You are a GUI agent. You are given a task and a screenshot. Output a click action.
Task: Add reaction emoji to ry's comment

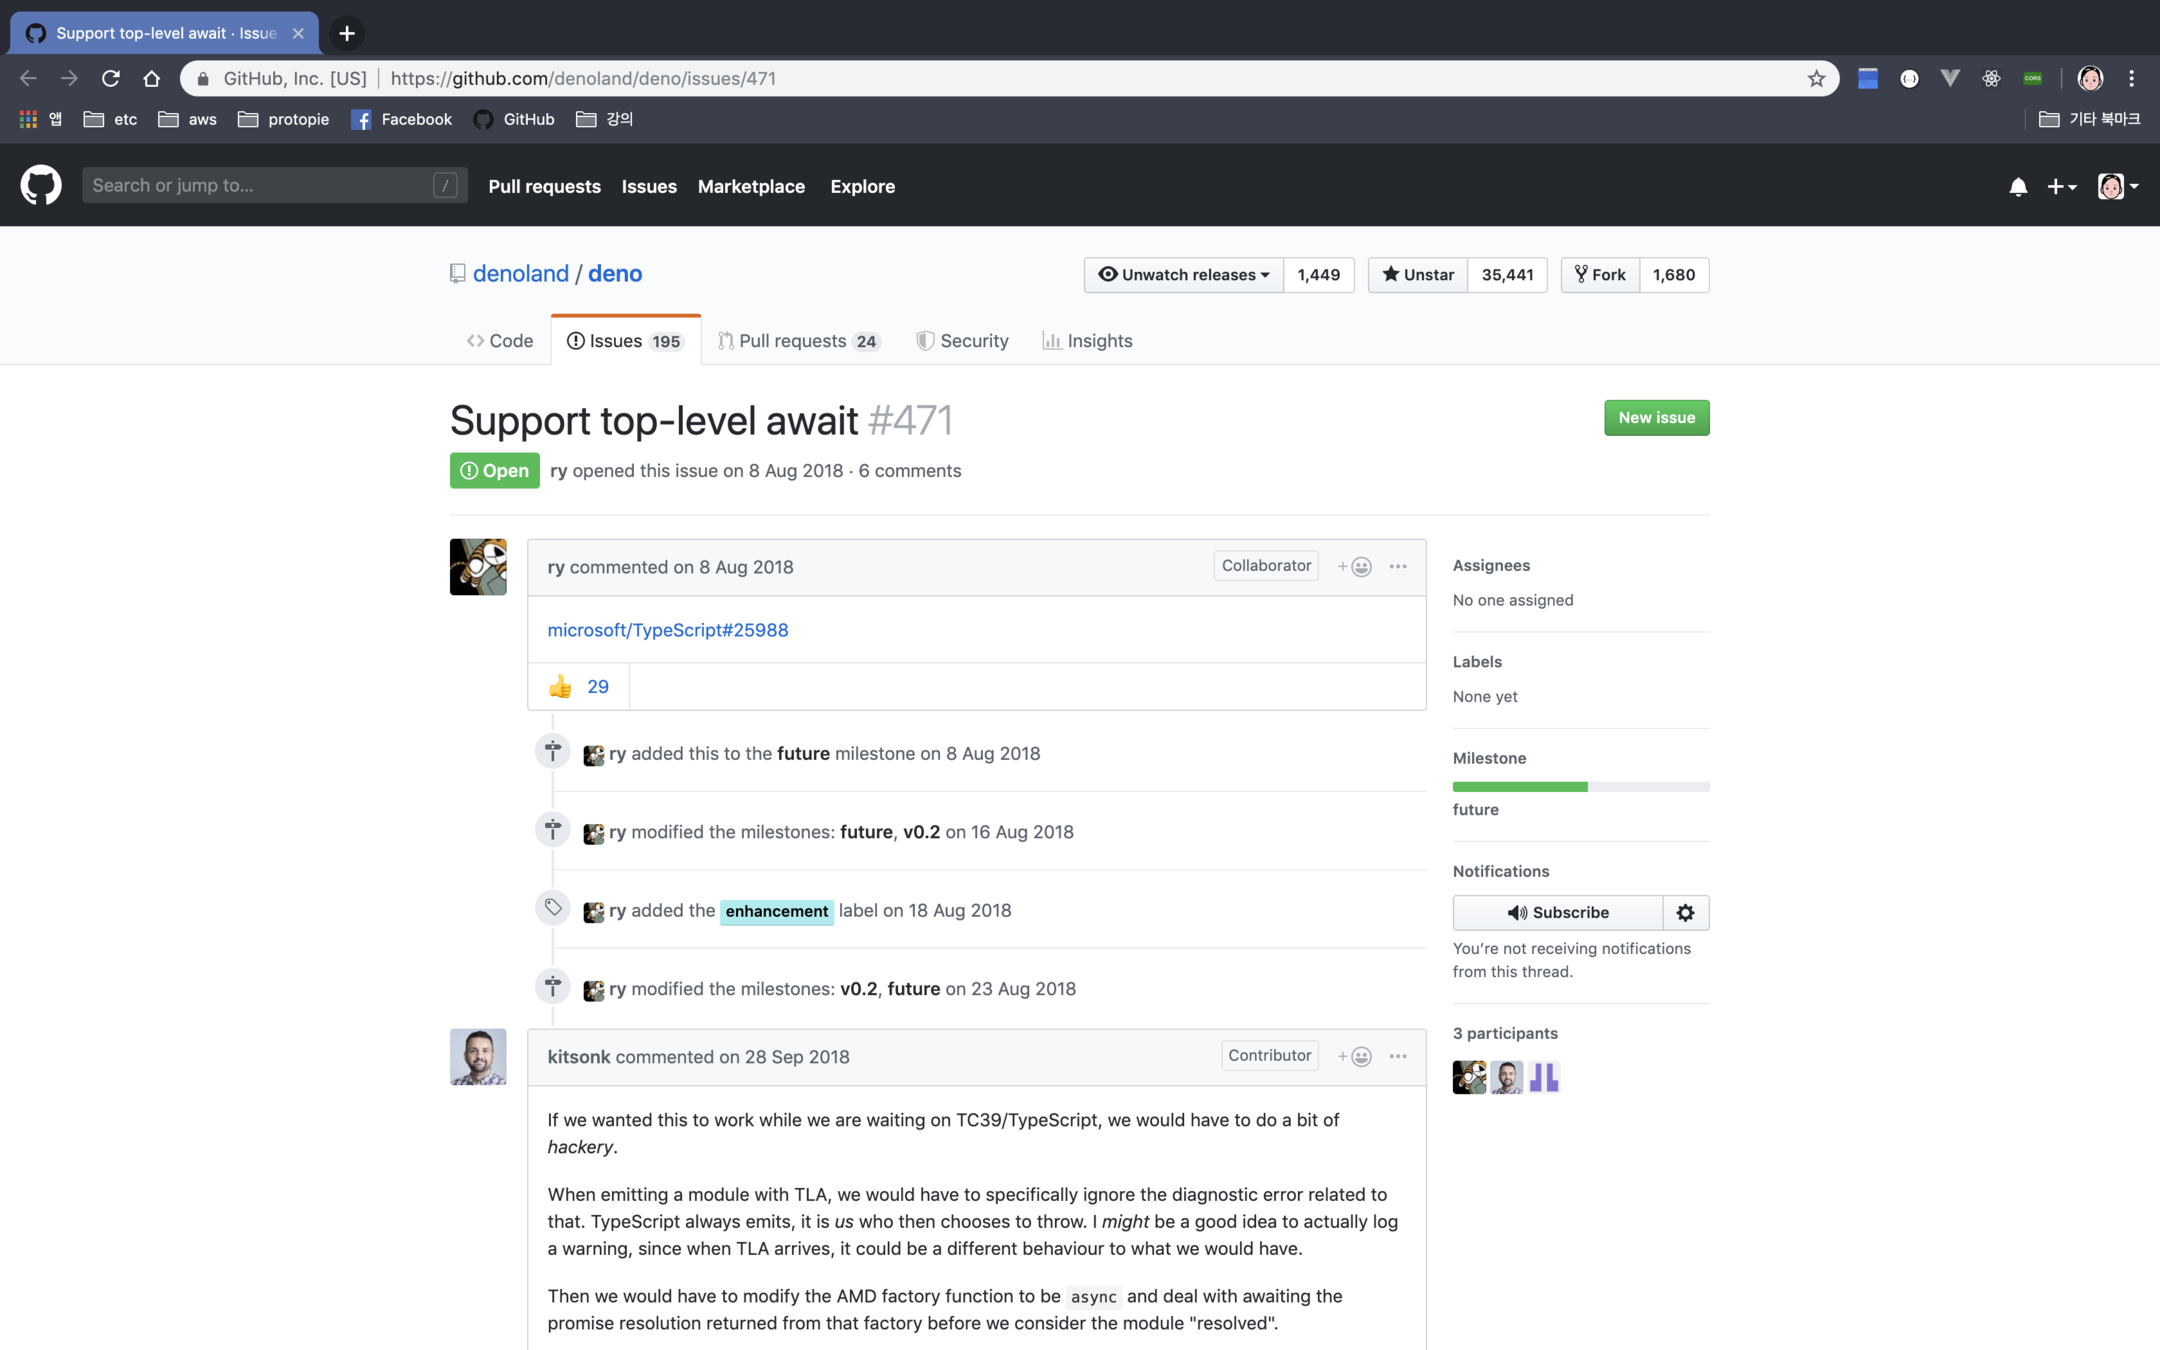click(1355, 567)
